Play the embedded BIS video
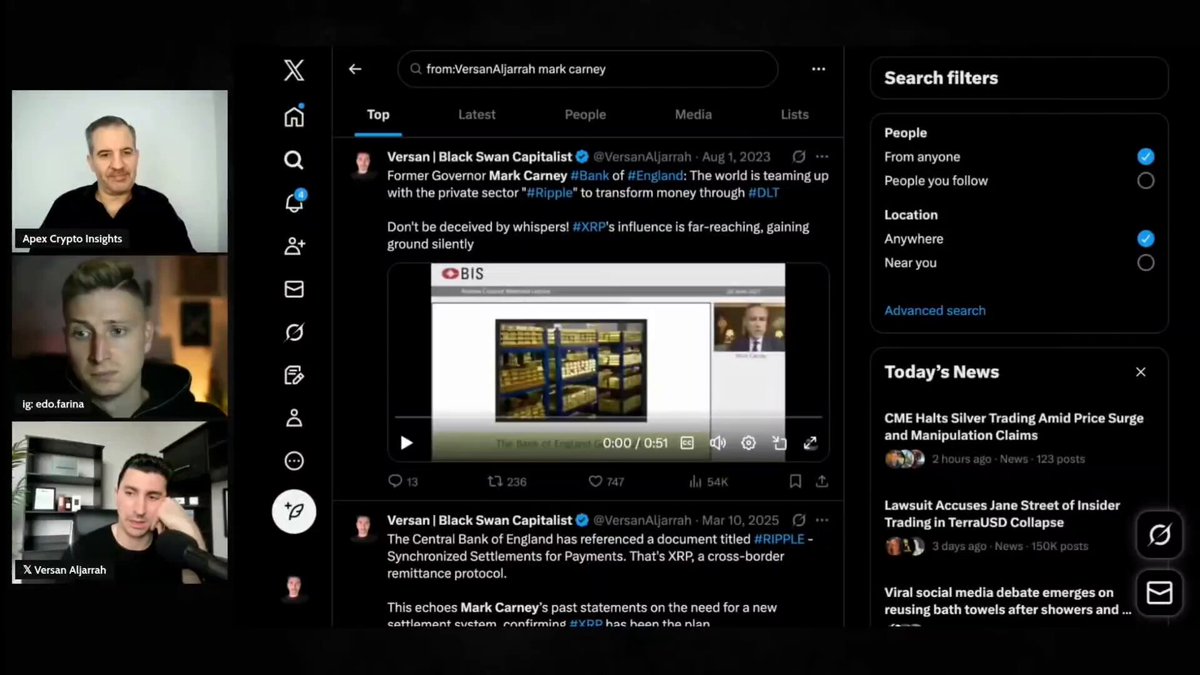Image resolution: width=1200 pixels, height=675 pixels. (x=406, y=443)
